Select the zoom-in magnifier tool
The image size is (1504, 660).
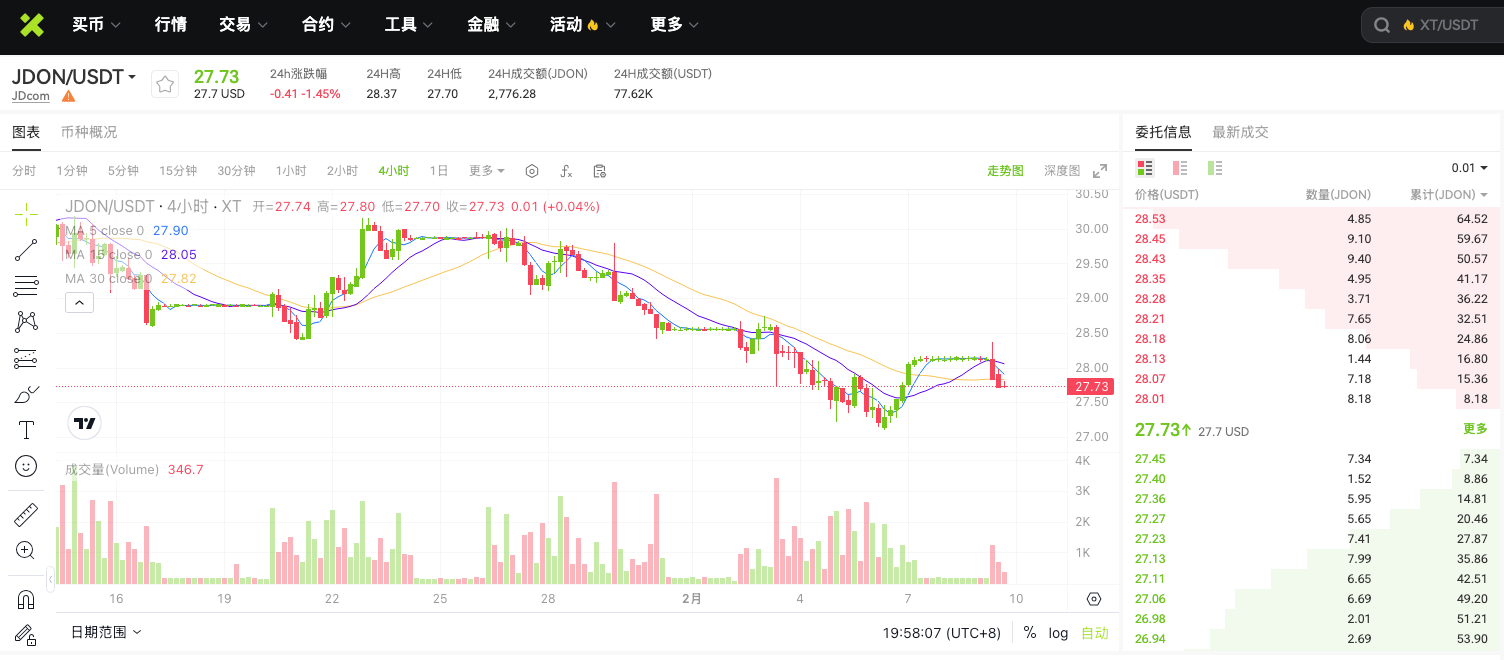tap(25, 549)
